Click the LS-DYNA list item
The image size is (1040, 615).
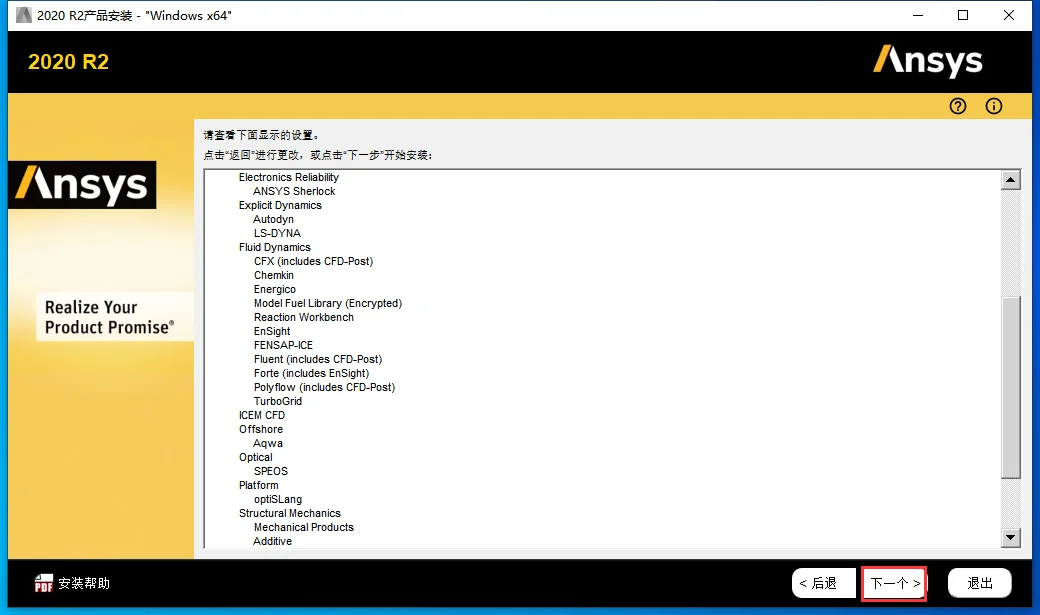coord(277,233)
